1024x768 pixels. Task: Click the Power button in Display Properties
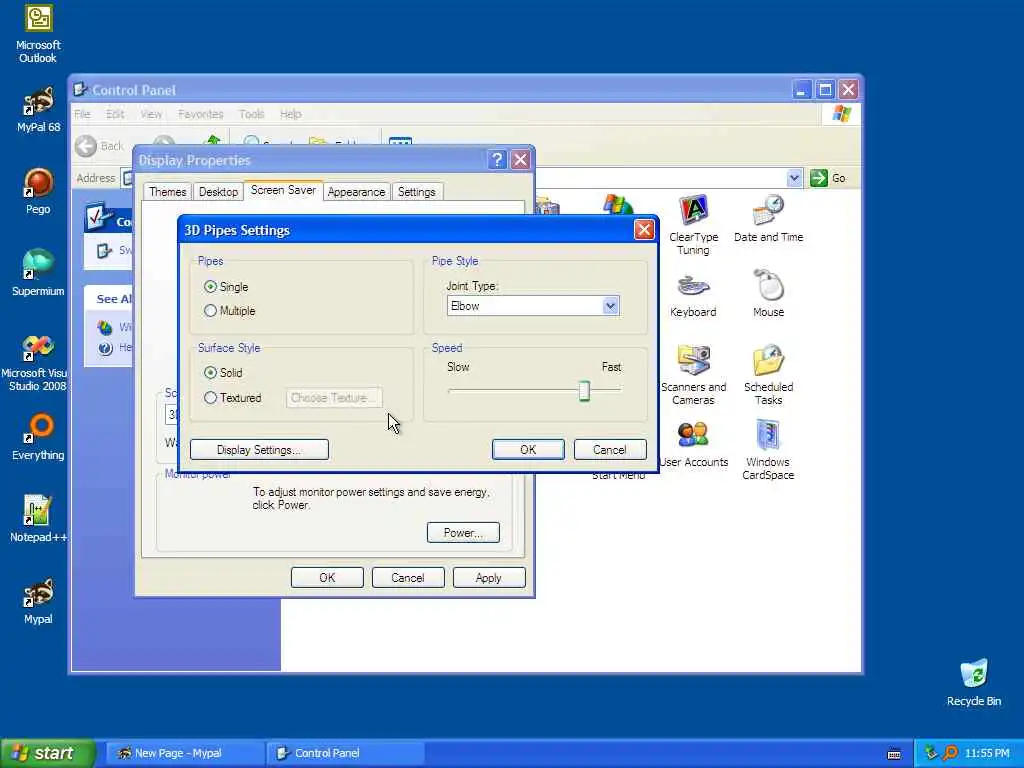coord(463,532)
